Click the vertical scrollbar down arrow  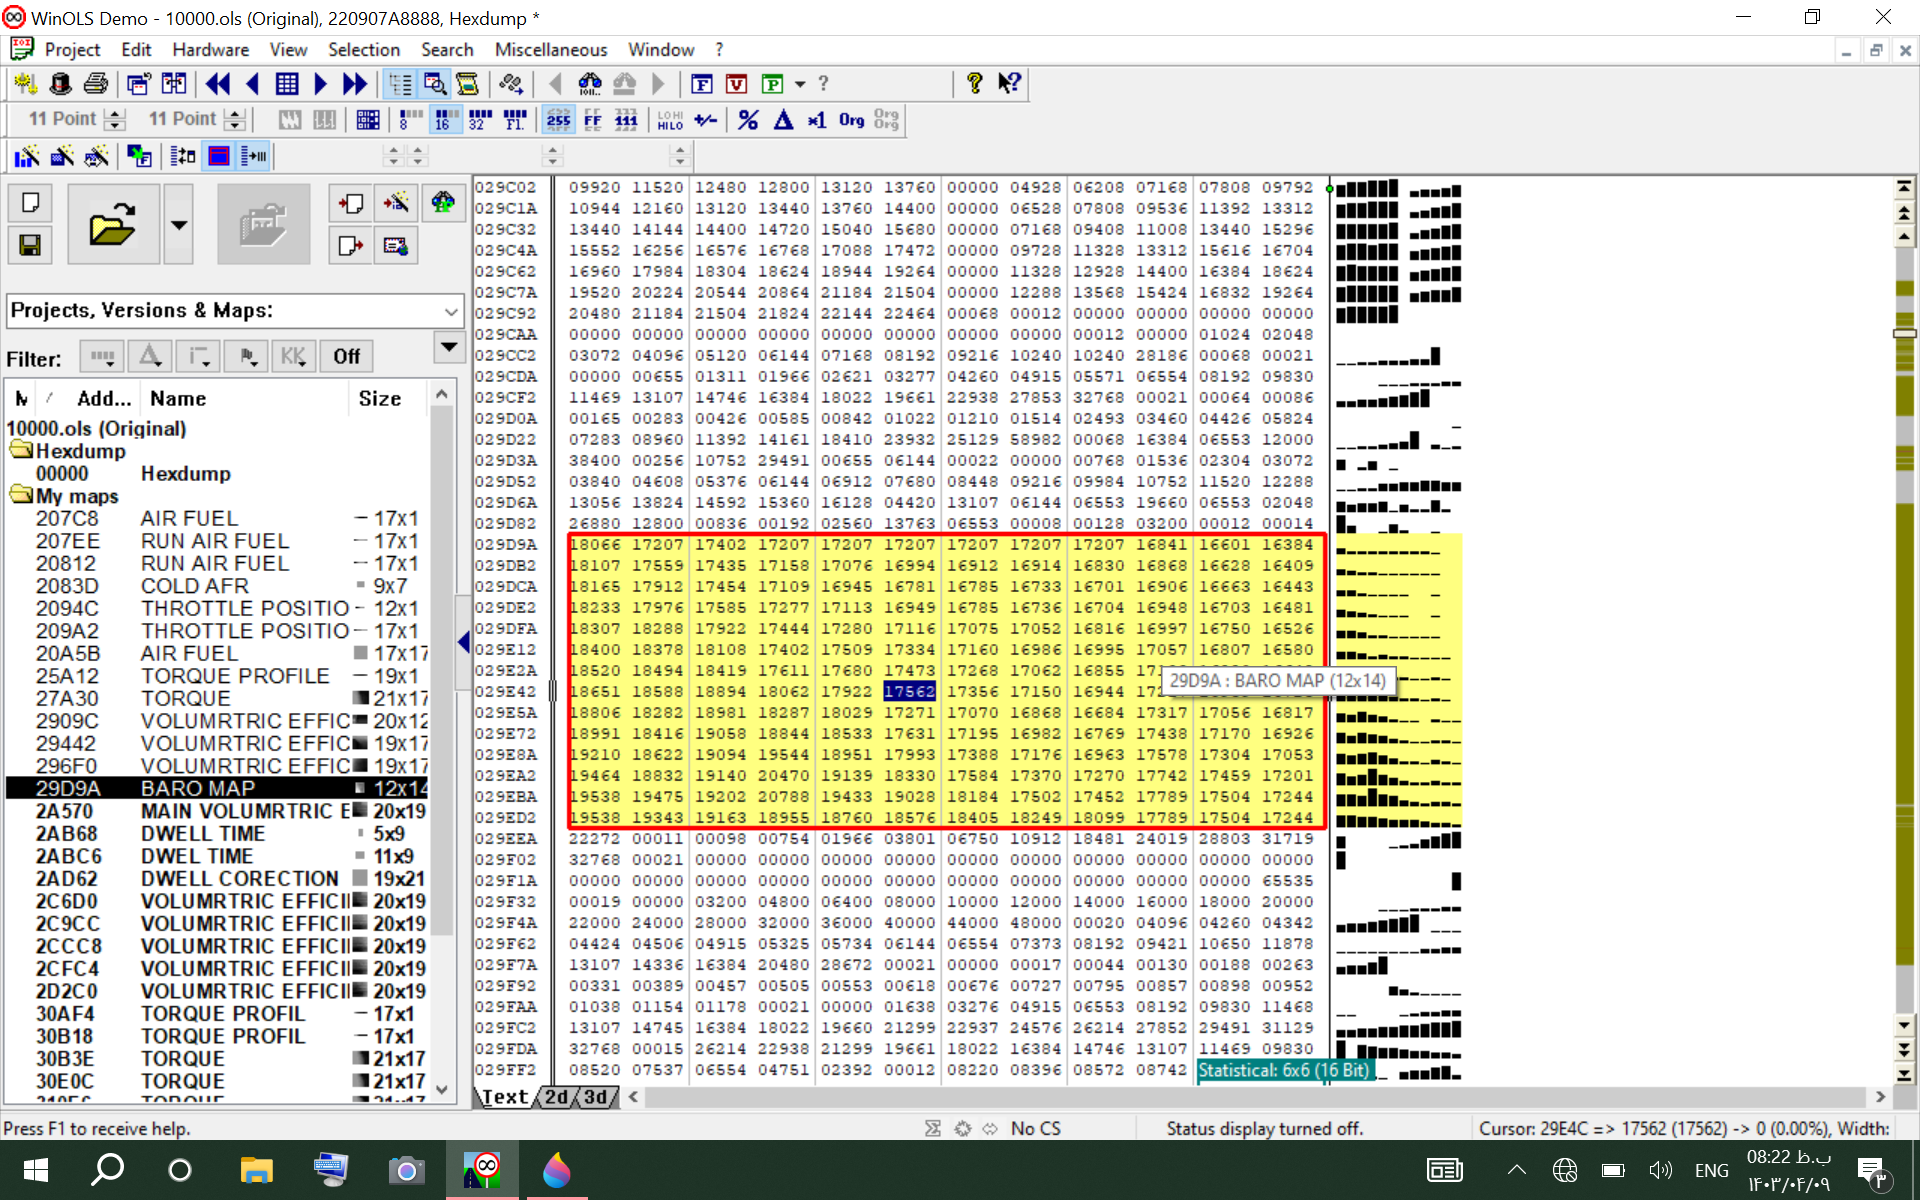click(1904, 1025)
